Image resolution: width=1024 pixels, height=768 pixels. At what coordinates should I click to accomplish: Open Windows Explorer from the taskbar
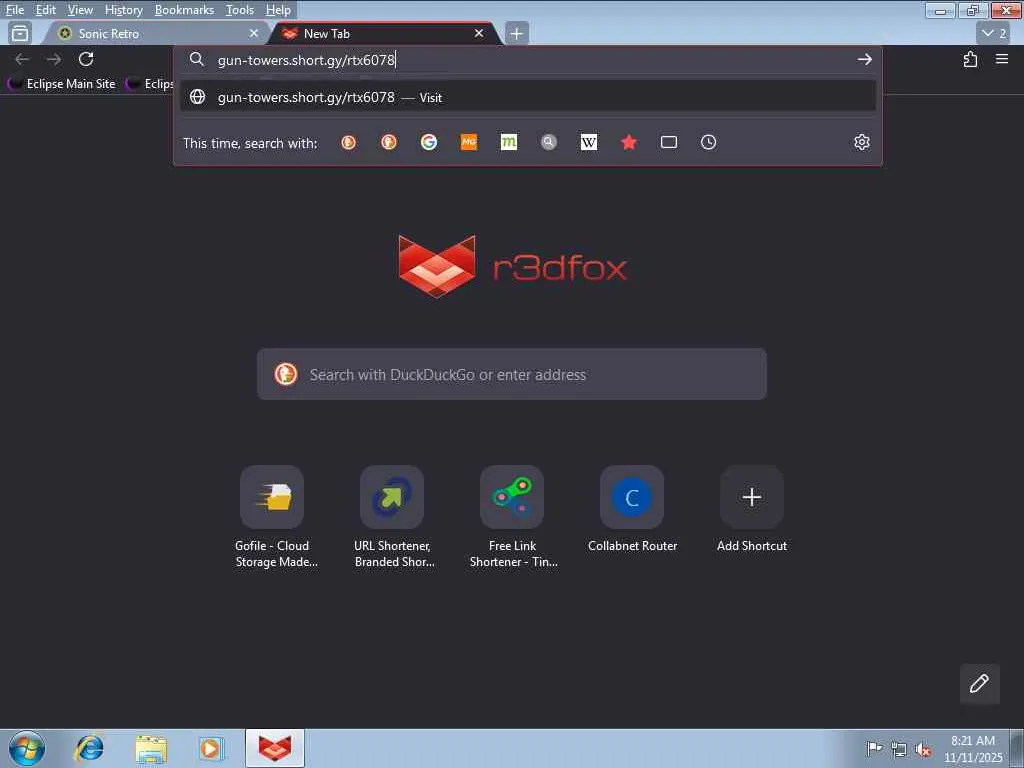tap(151, 748)
